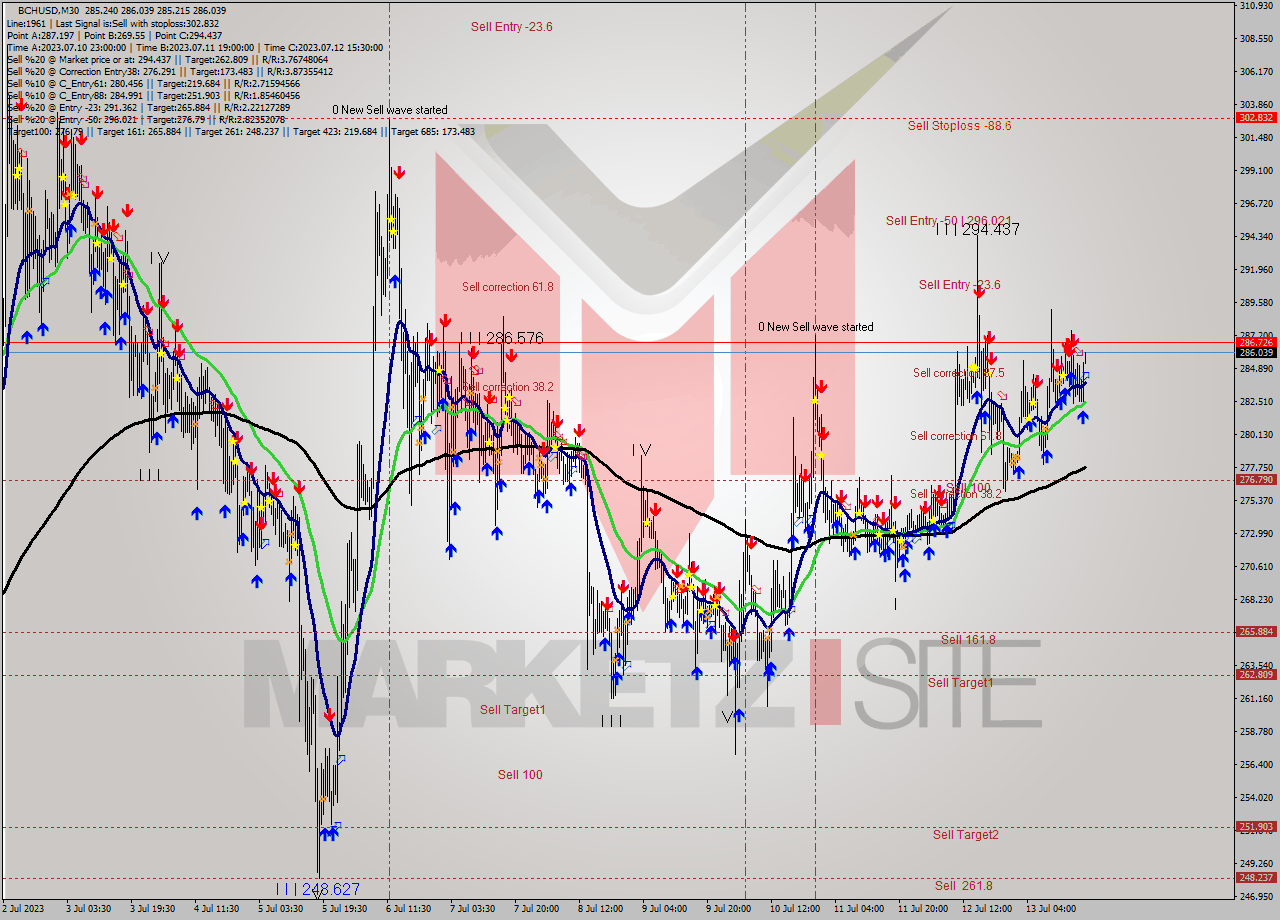Click the '11 Jul 20:00' time axis label
The width and height of the screenshot is (1280, 920).
click(x=923, y=909)
